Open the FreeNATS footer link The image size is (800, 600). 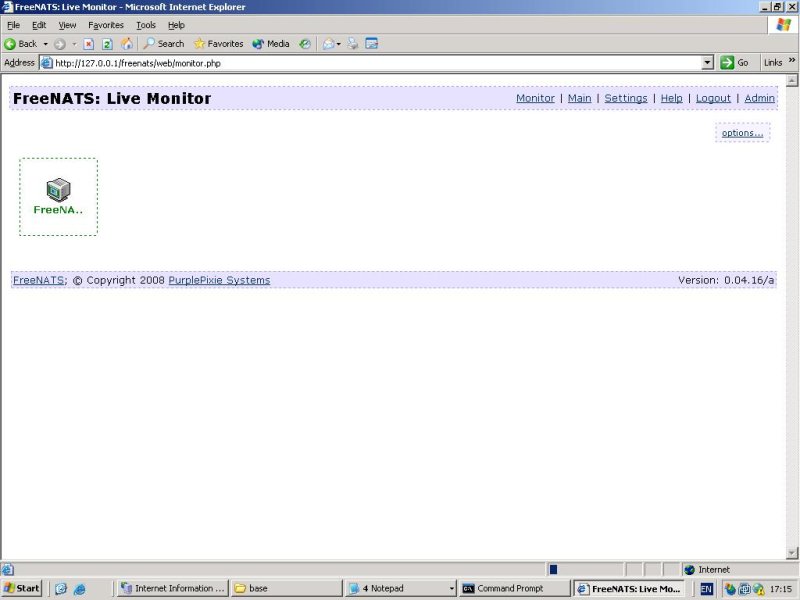point(39,280)
